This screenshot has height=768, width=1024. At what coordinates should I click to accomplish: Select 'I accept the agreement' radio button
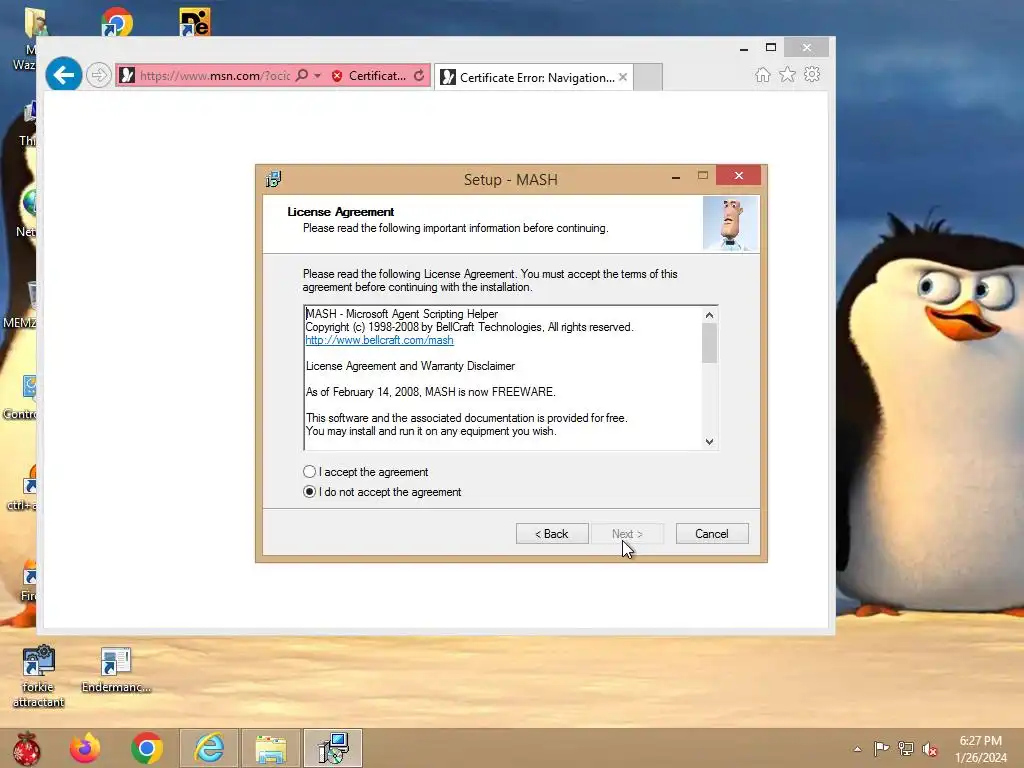tap(310, 472)
